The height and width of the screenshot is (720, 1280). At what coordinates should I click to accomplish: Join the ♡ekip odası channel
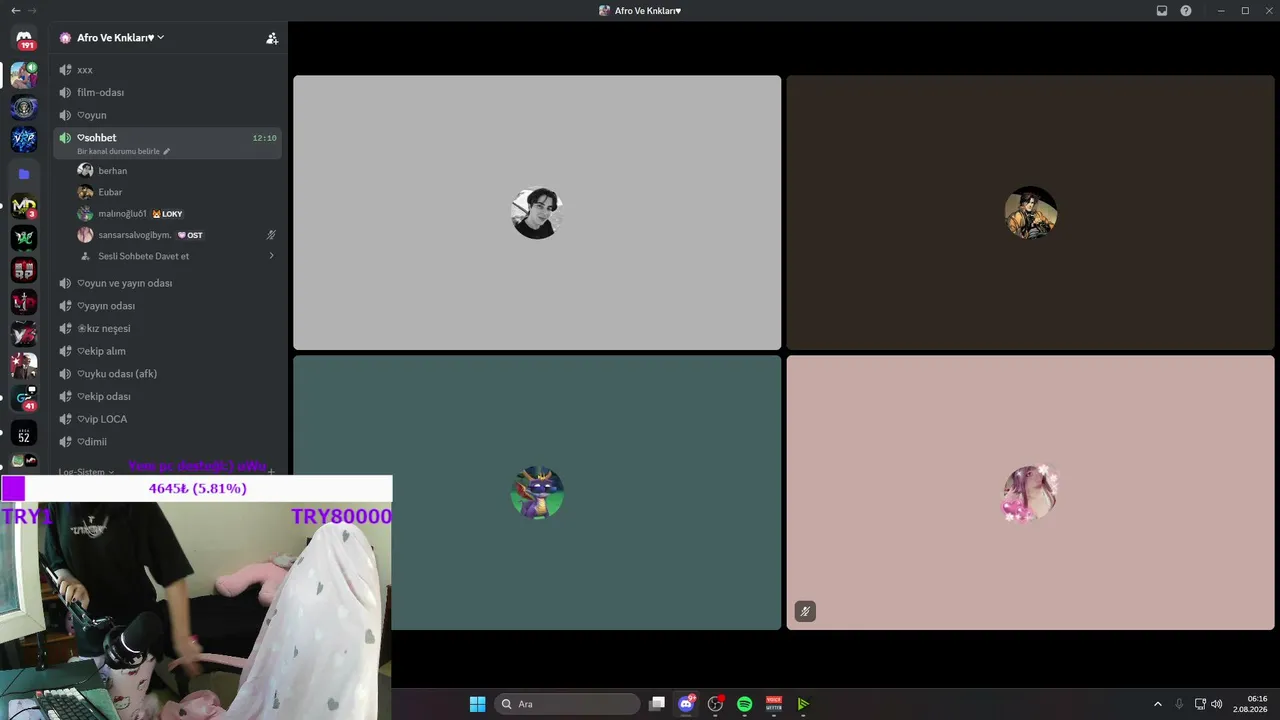coord(167,396)
